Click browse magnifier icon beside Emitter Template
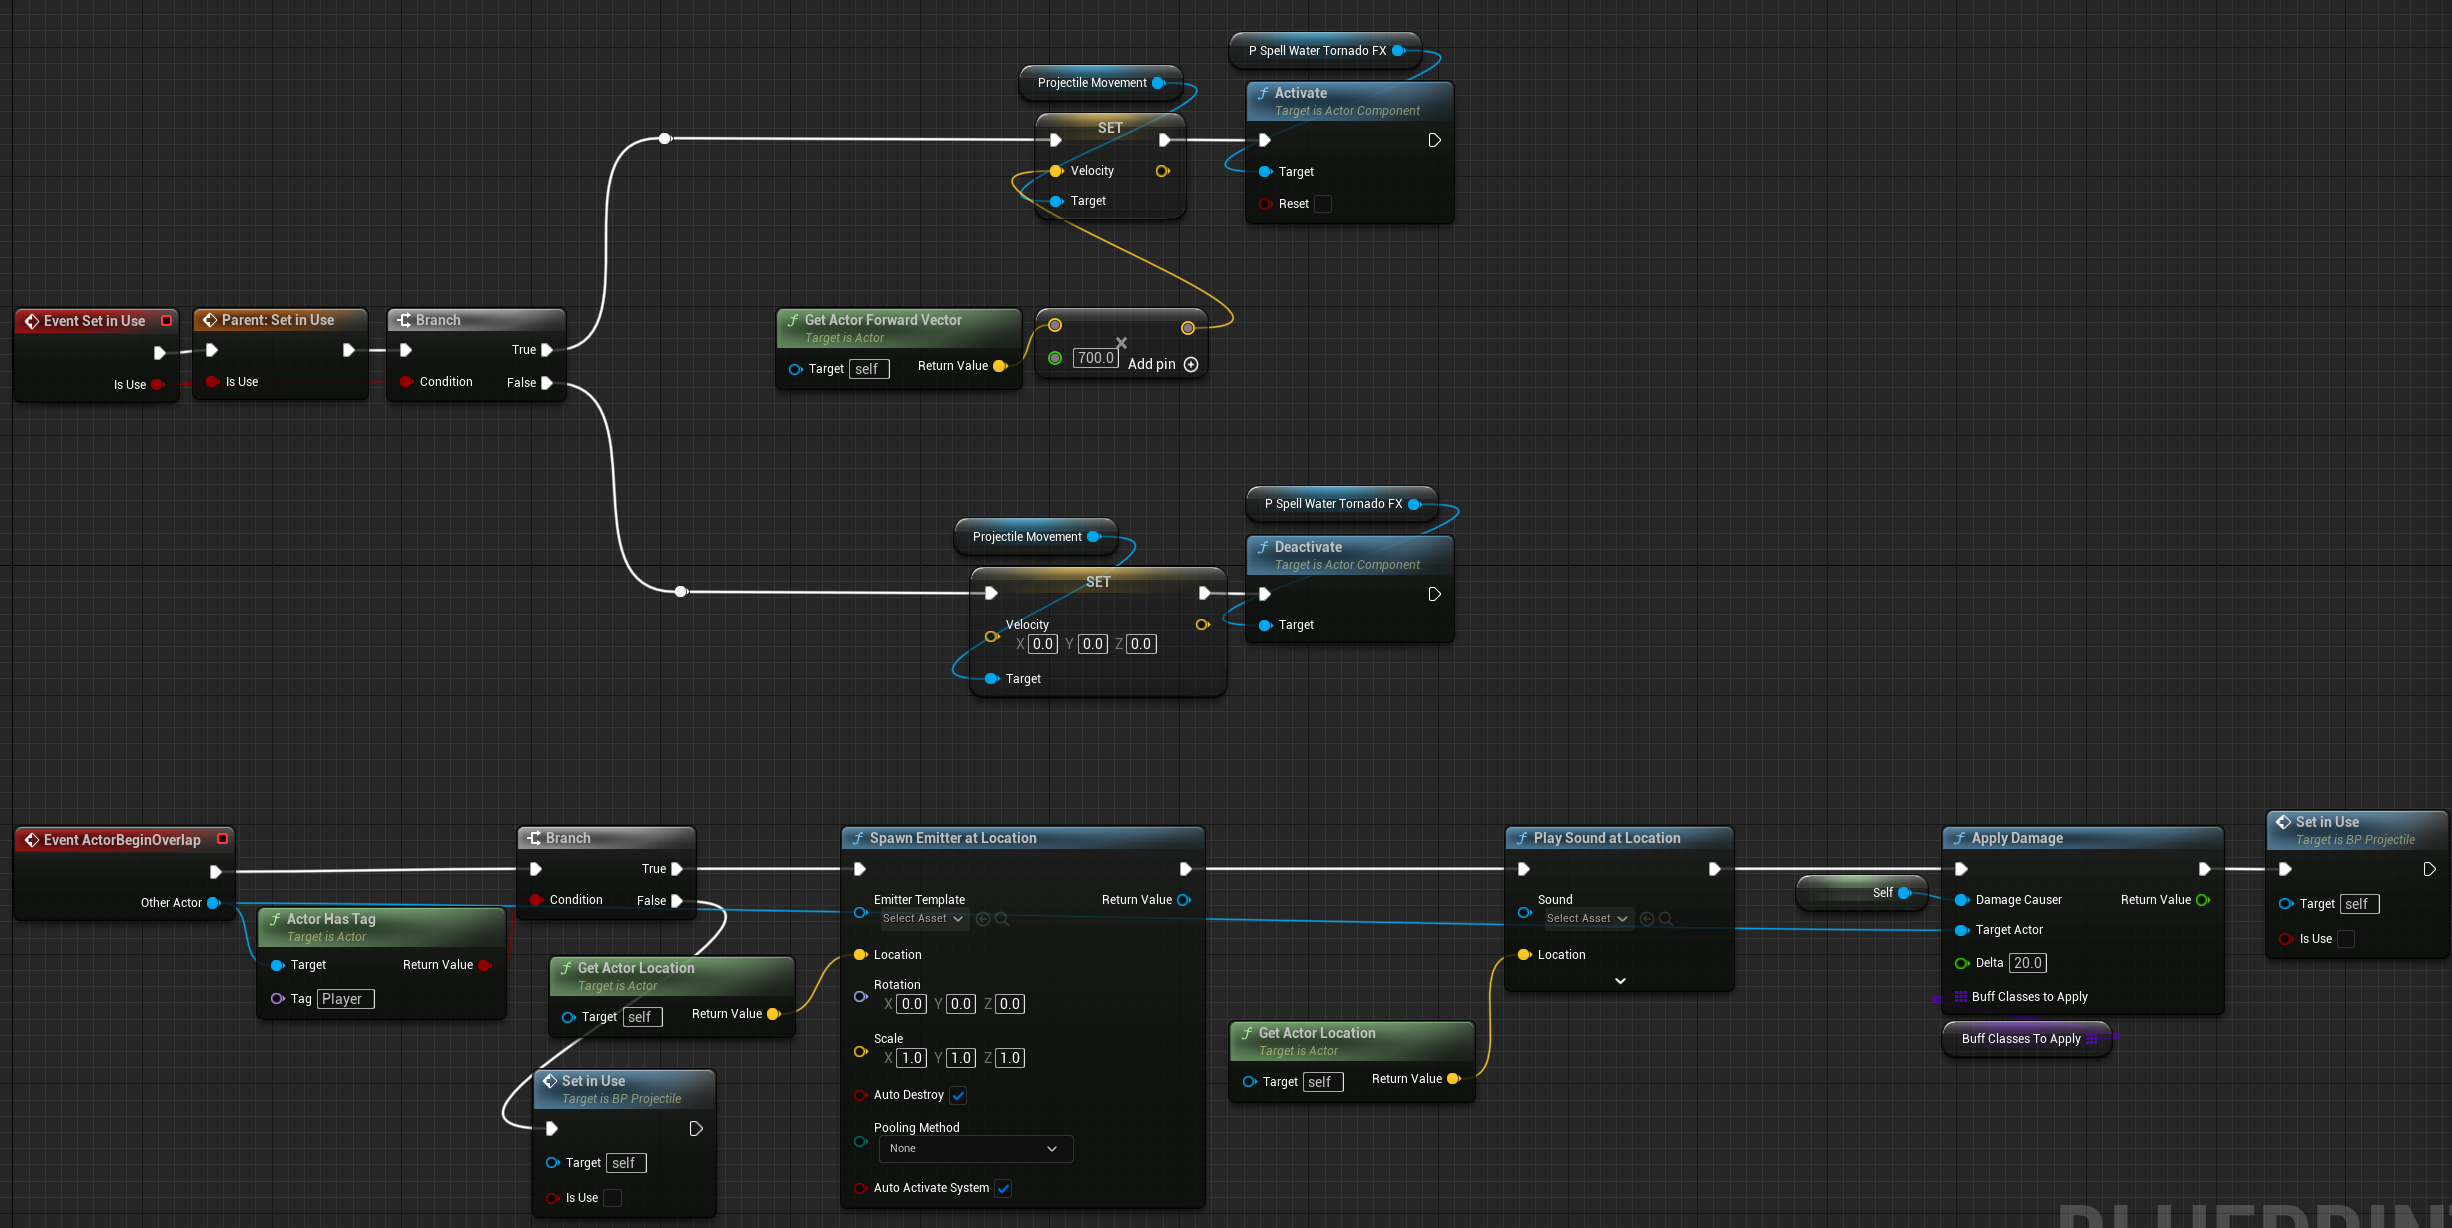This screenshot has width=2452, height=1228. 1002,919
